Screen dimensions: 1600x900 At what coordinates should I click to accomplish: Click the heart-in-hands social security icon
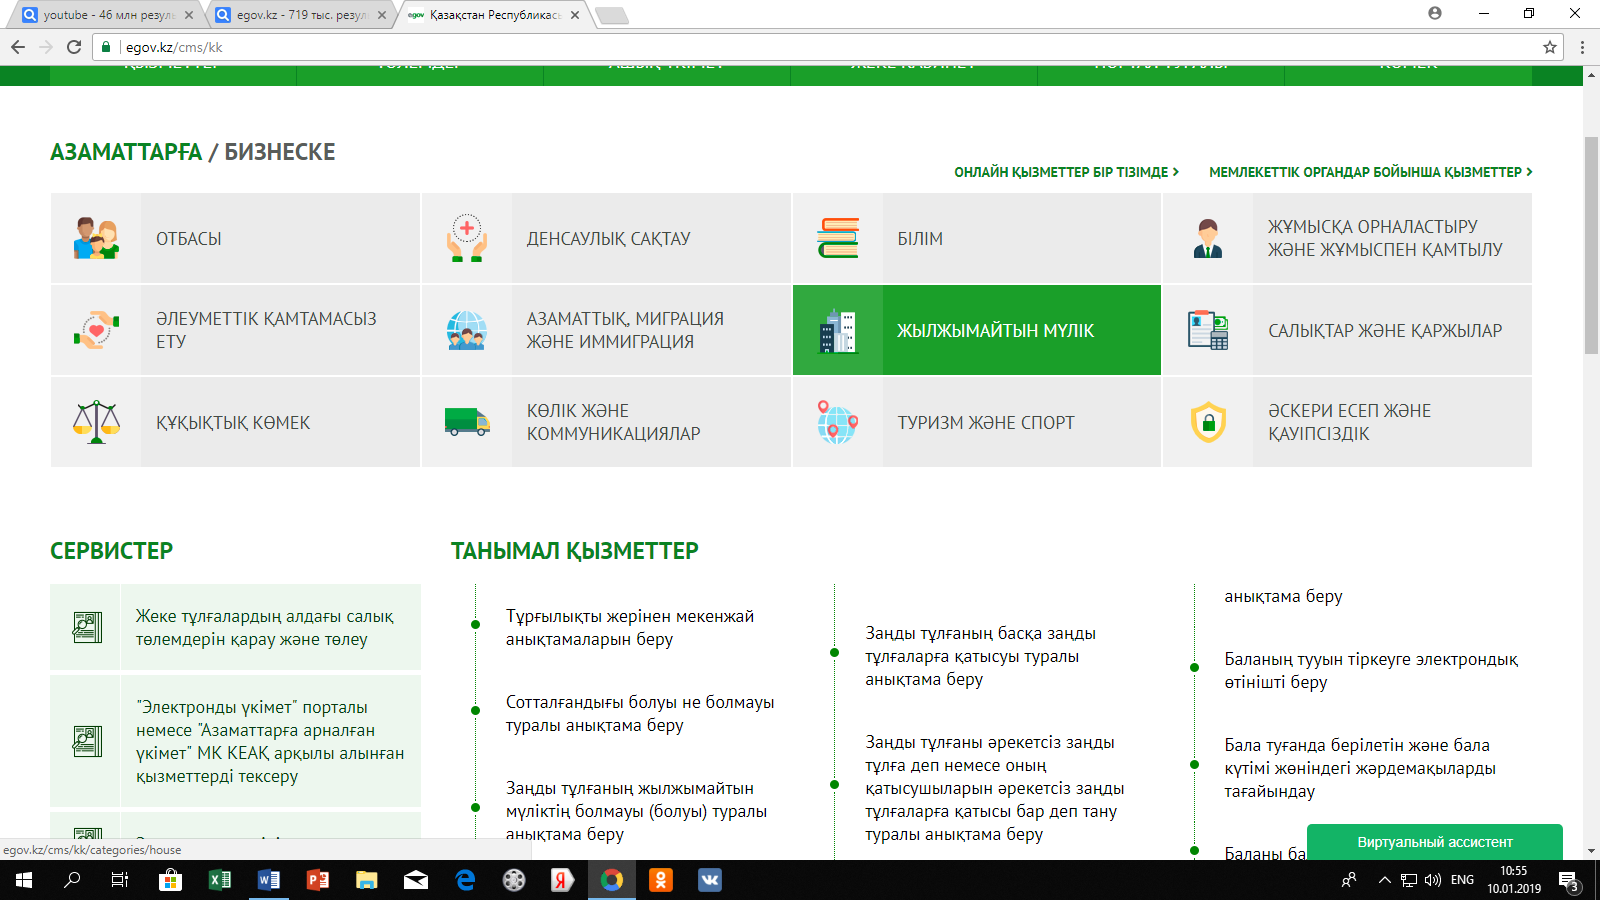(96, 330)
